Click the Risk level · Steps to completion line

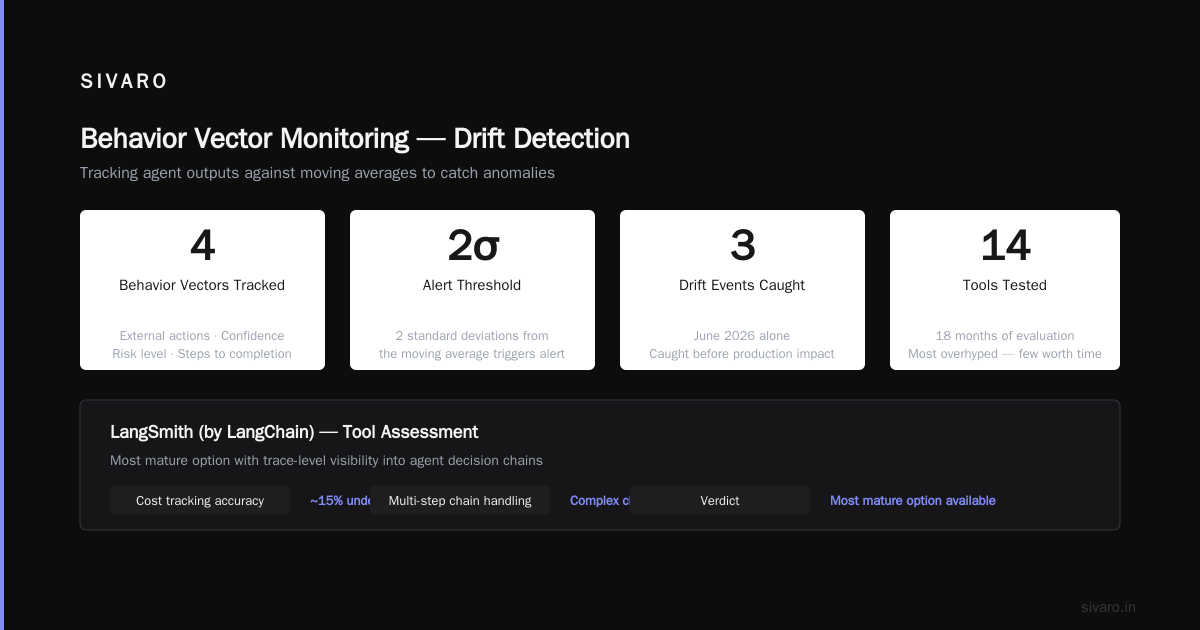[202, 354]
